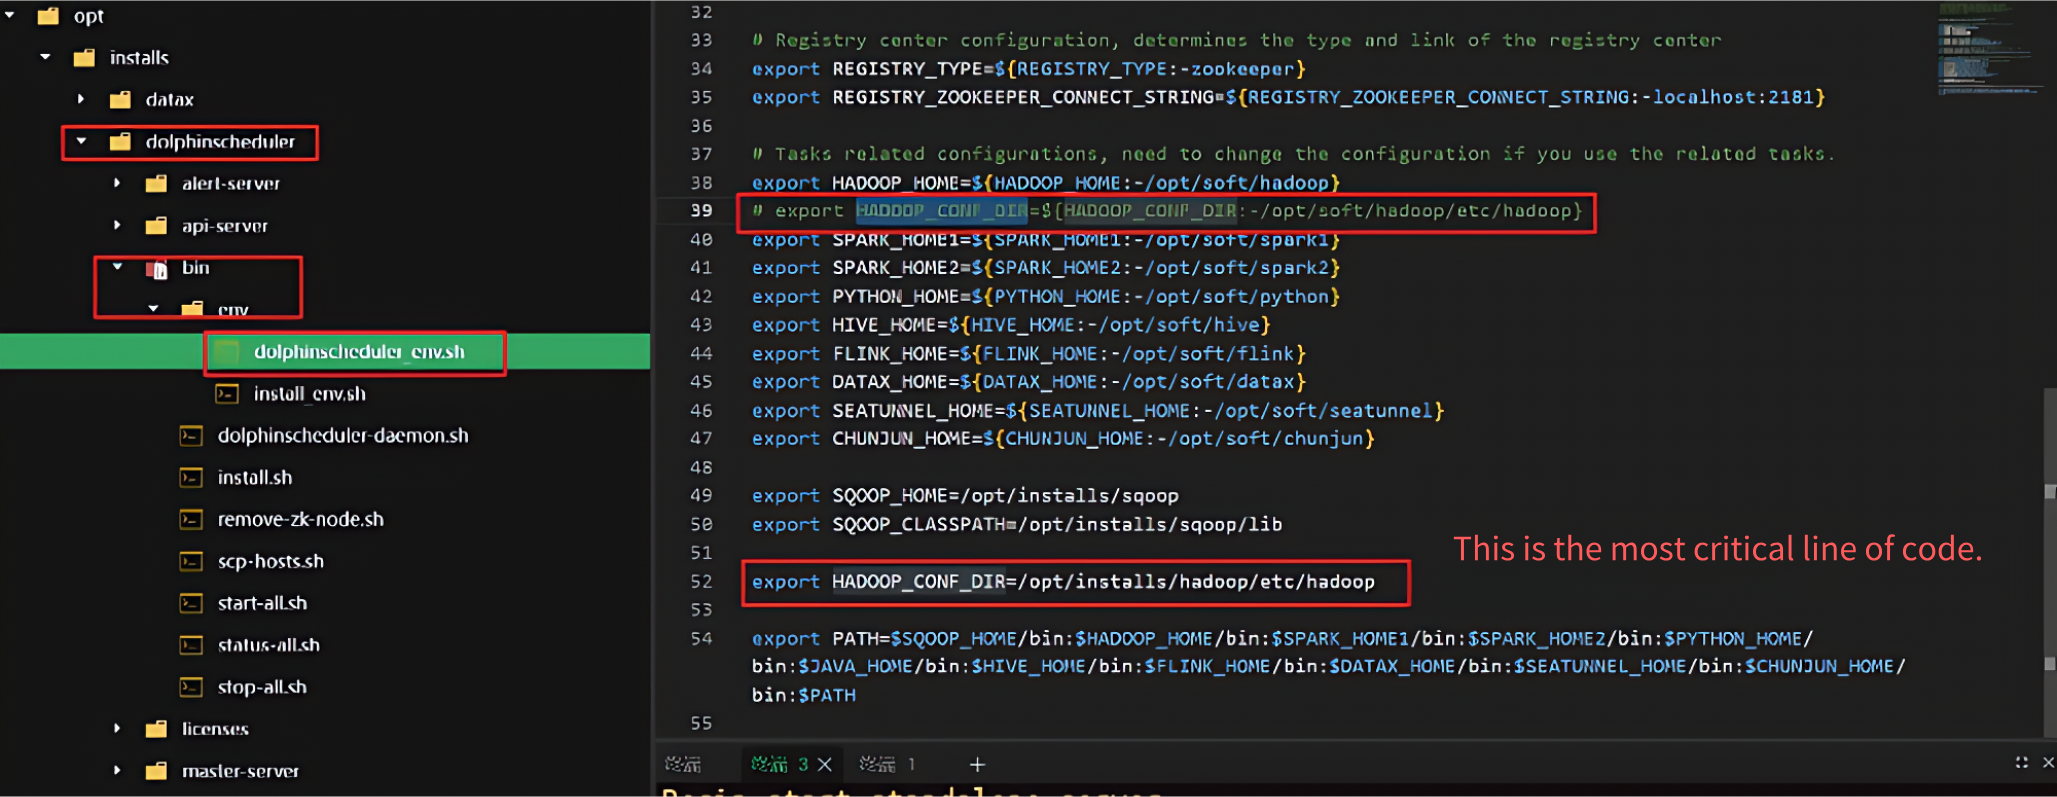Viewport: 2057px width, 797px height.
Task: Click the start-all.sh script icon
Action: (191, 604)
